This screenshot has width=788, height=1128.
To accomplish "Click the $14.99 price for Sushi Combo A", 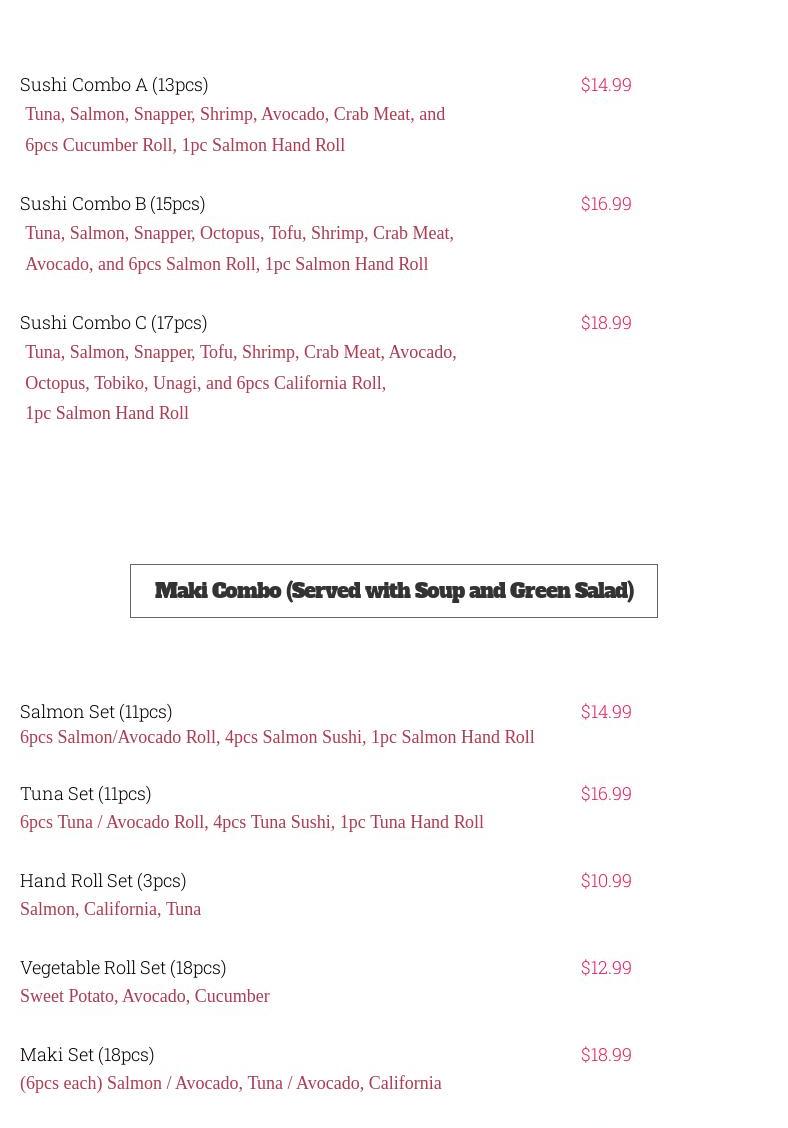I will pos(606,85).
